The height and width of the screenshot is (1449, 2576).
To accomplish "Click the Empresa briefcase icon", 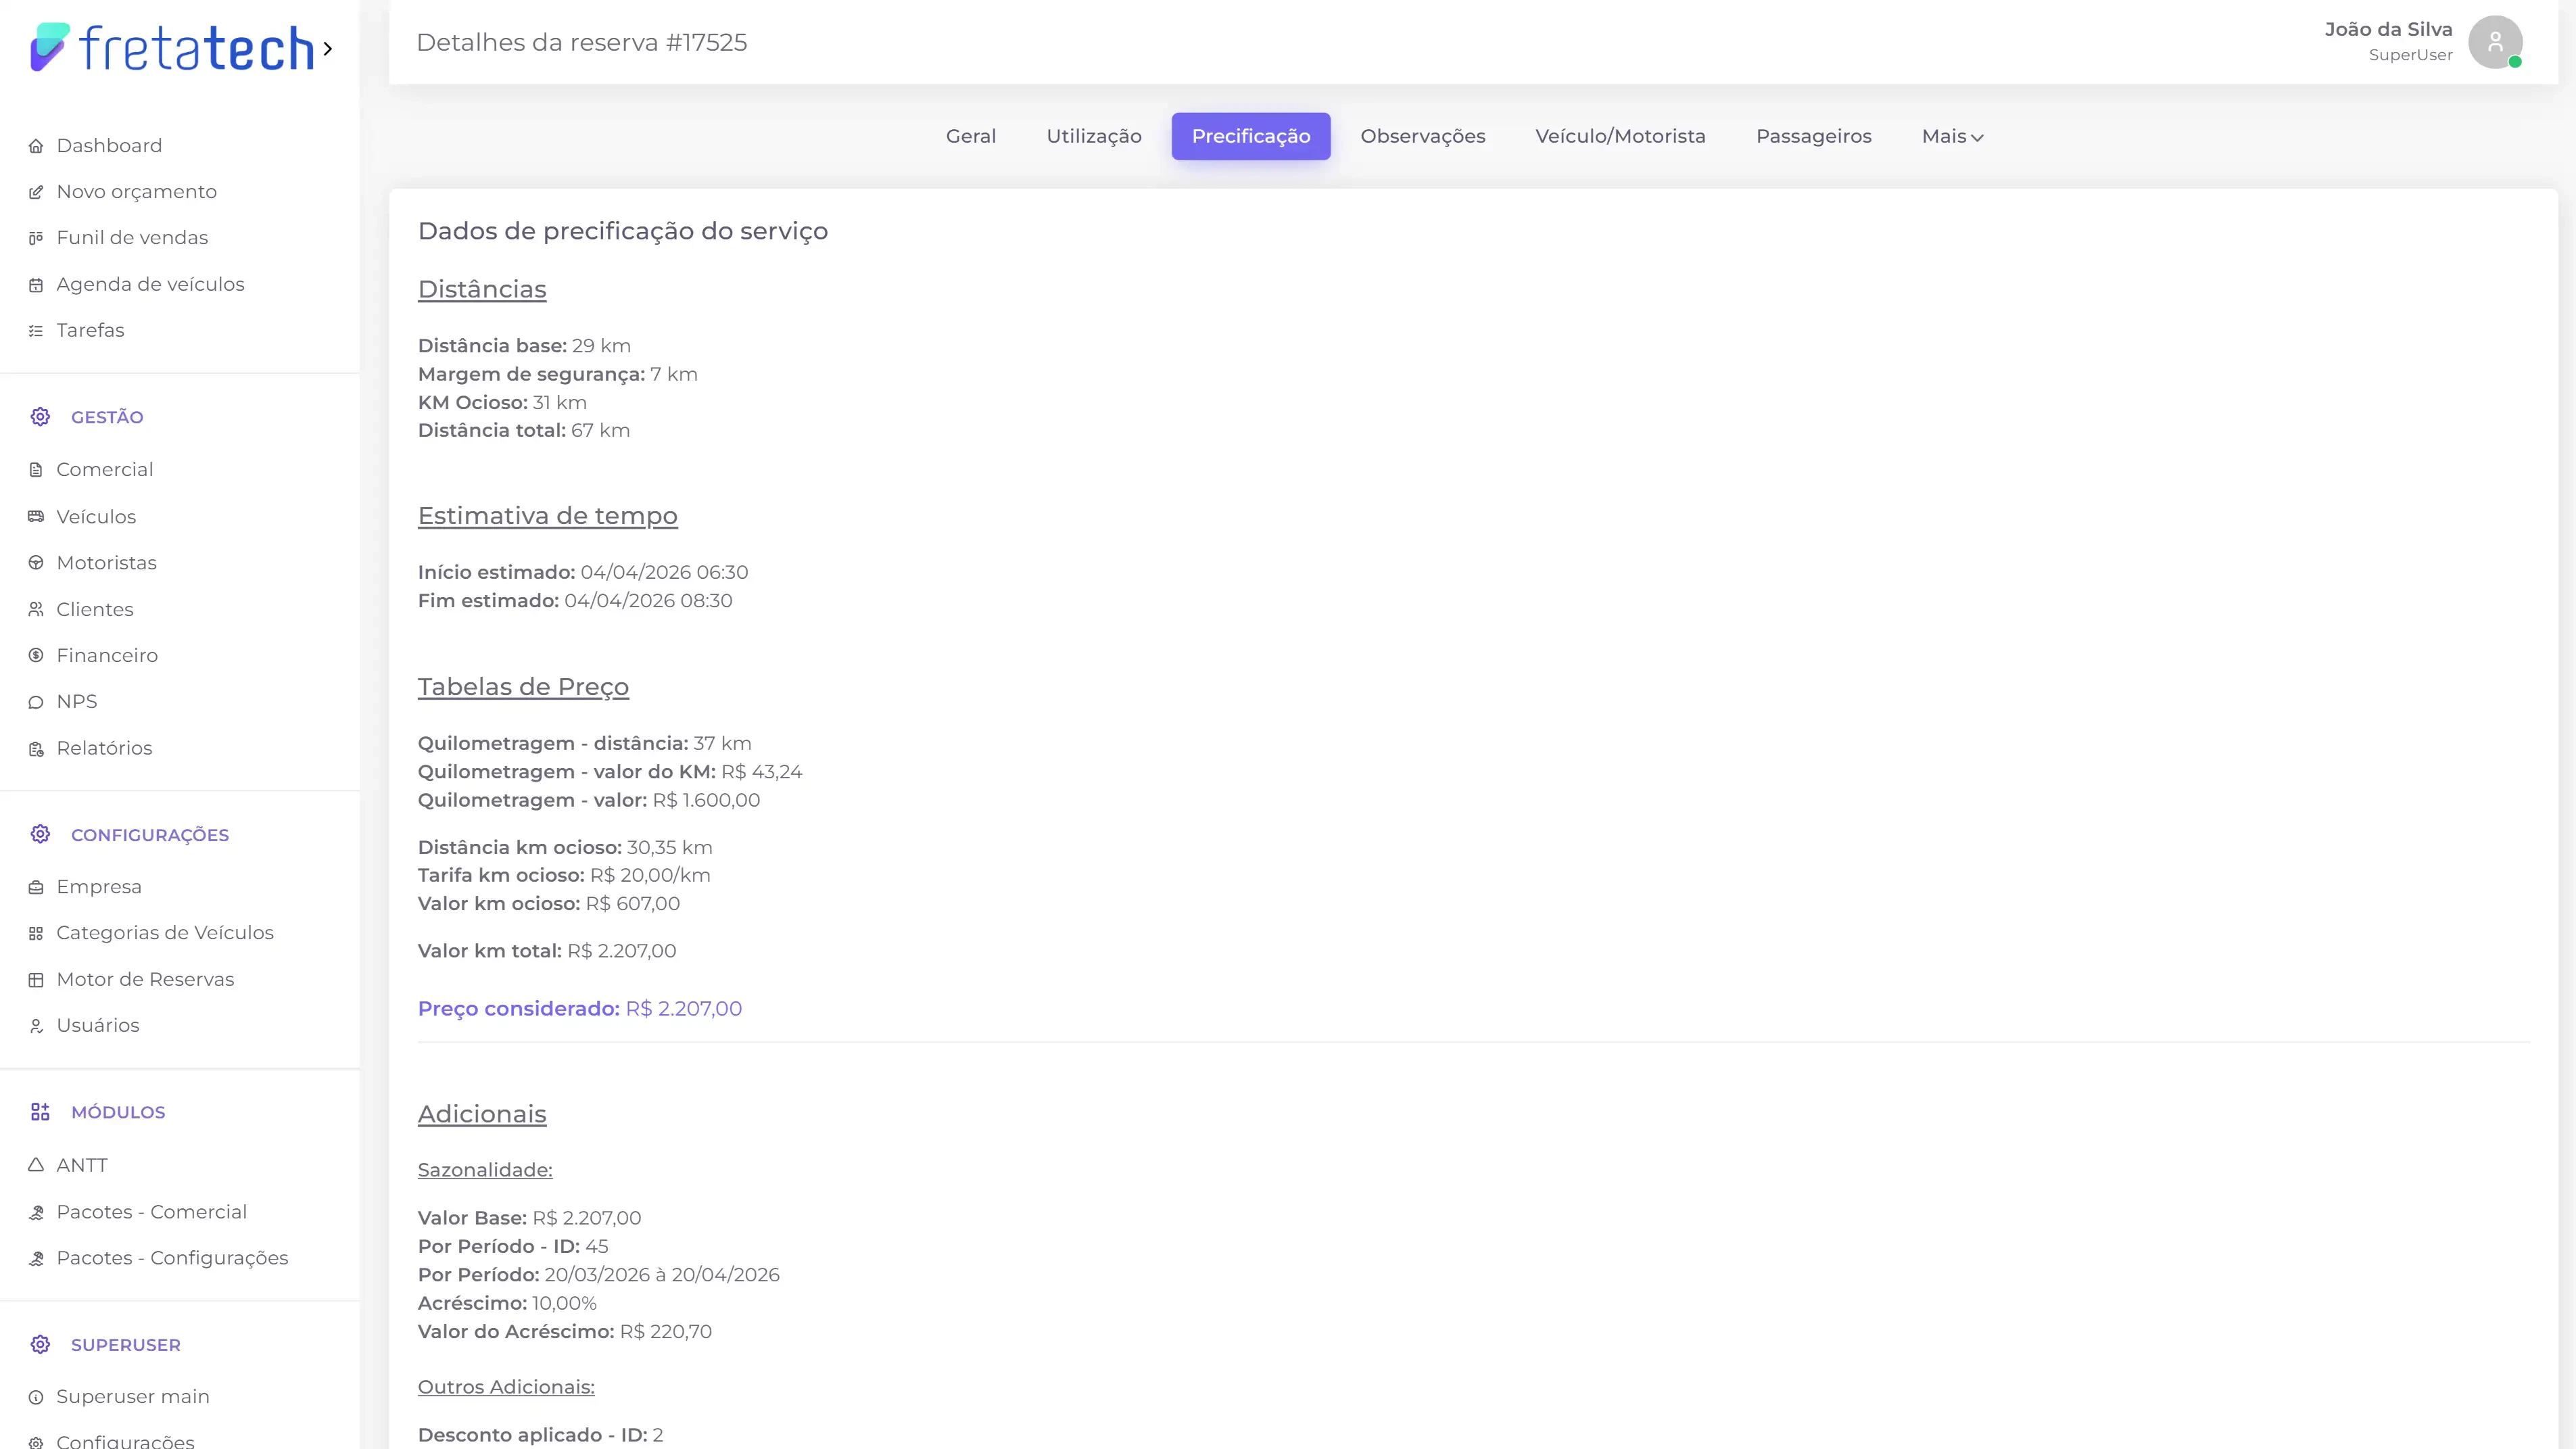I will tap(36, 887).
